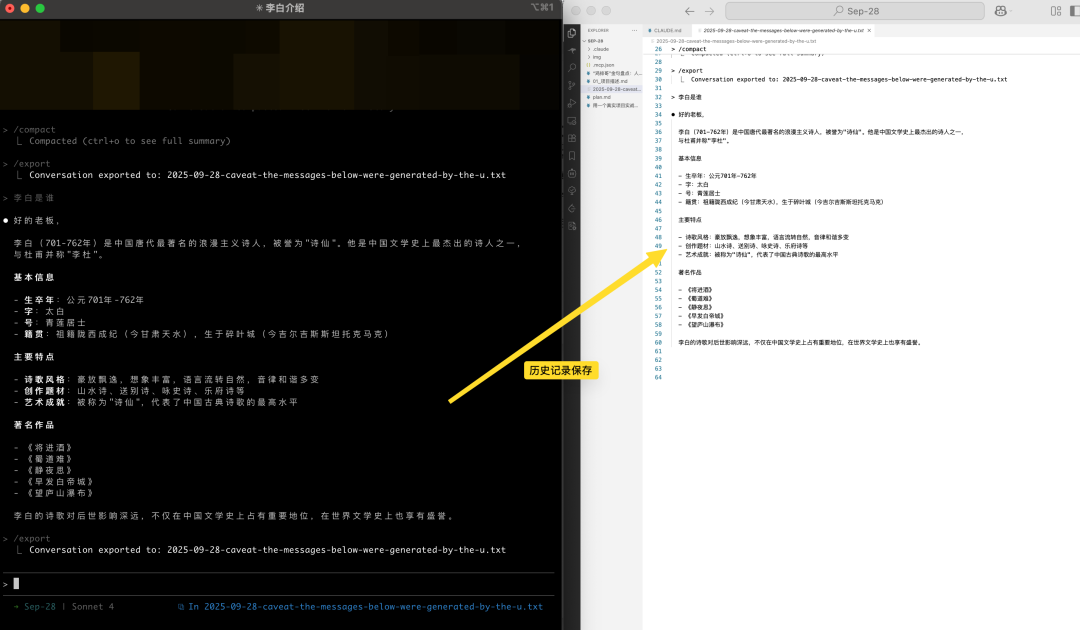Image resolution: width=1080 pixels, height=630 pixels.
Task: Open the Explorer more actions ellipsis
Action: coord(634,30)
